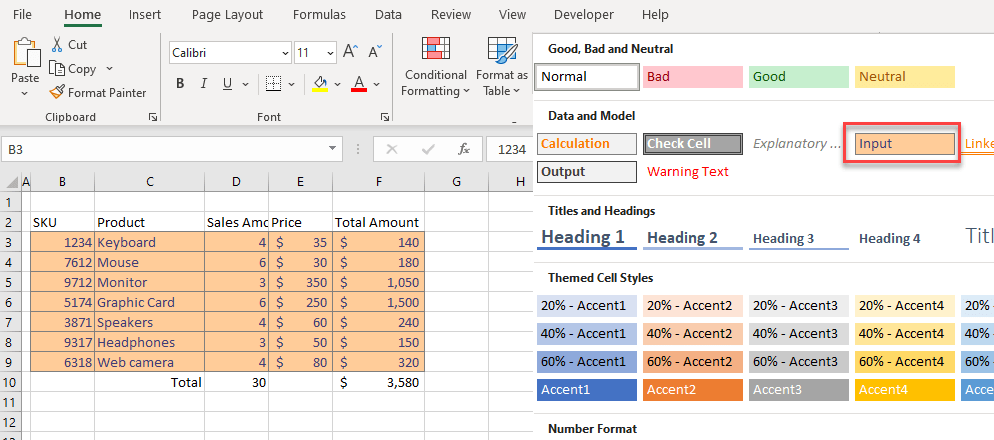994x440 pixels.
Task: Click the Copy icon
Action: 57,68
